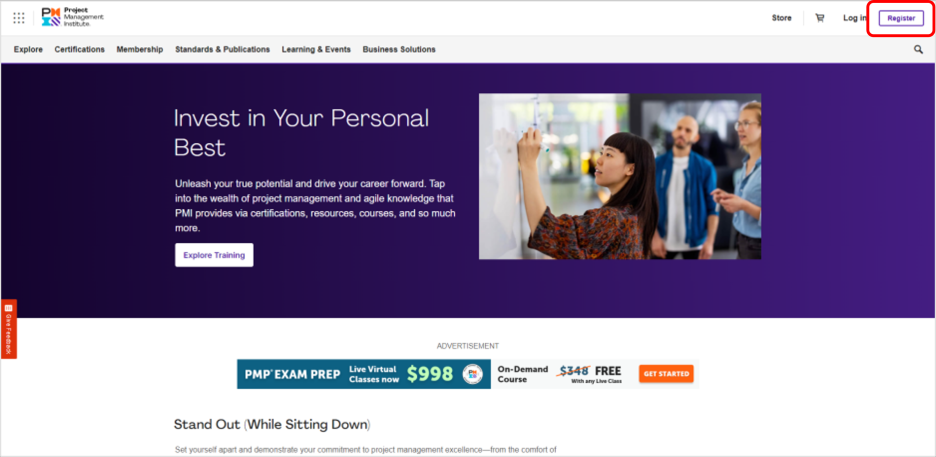
Task: Click the Store link
Action: point(781,18)
